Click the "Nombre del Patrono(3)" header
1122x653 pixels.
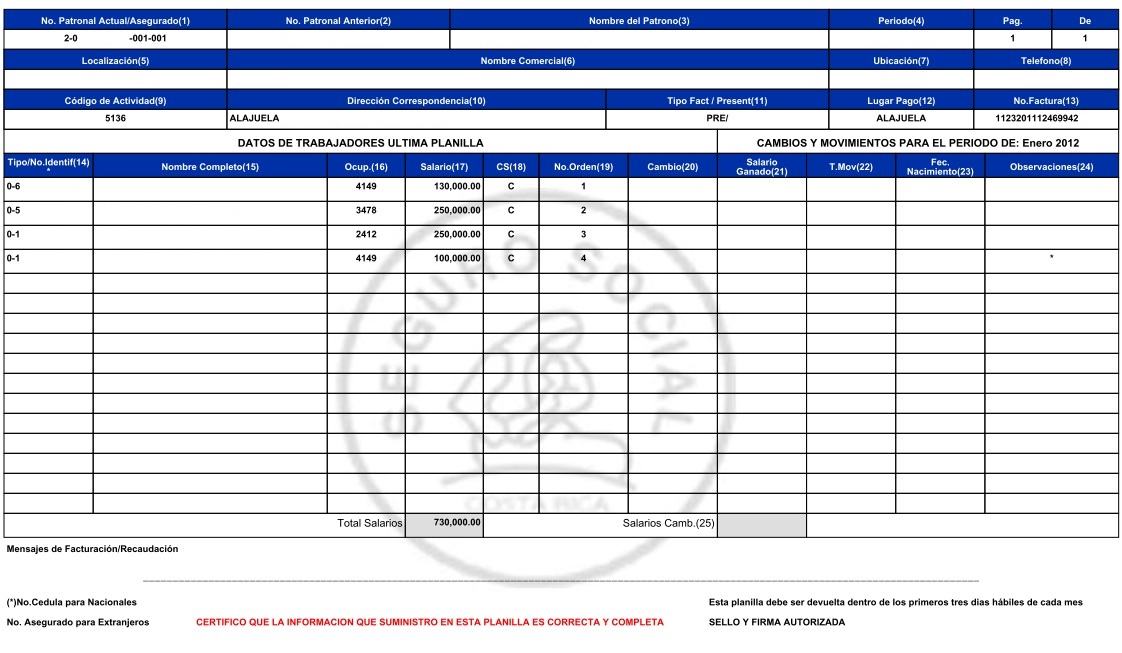(639, 21)
